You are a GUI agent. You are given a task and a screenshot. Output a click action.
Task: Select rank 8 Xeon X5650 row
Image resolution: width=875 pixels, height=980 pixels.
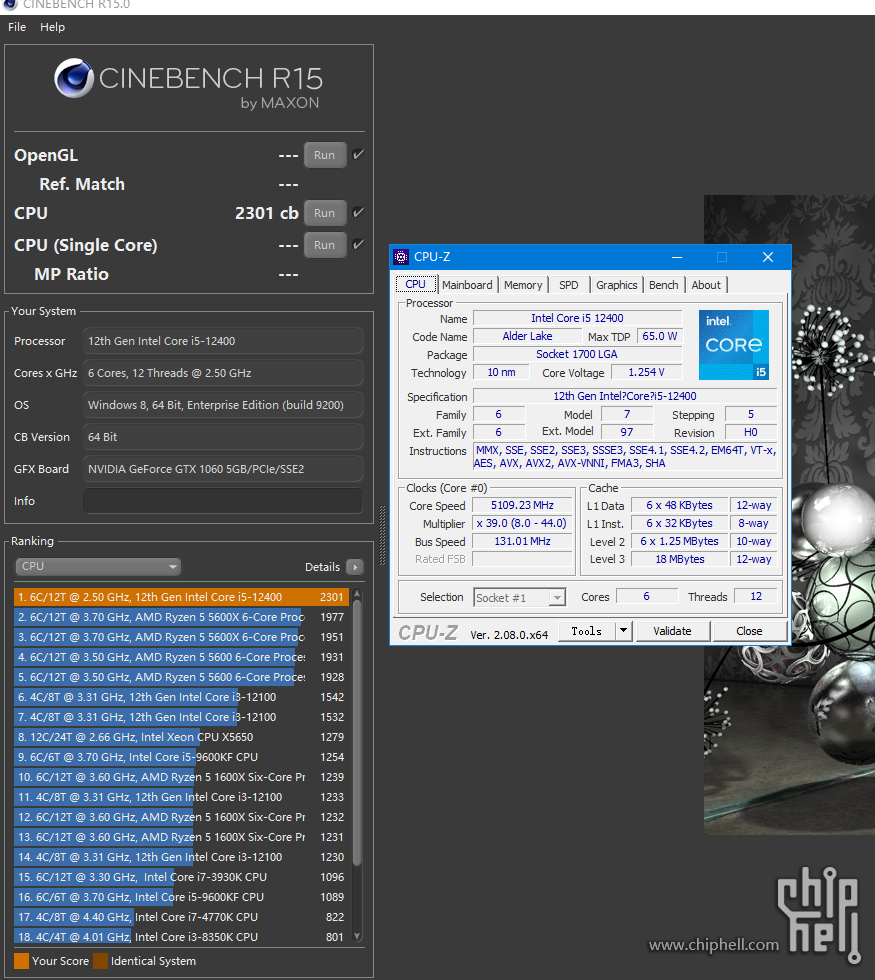181,737
